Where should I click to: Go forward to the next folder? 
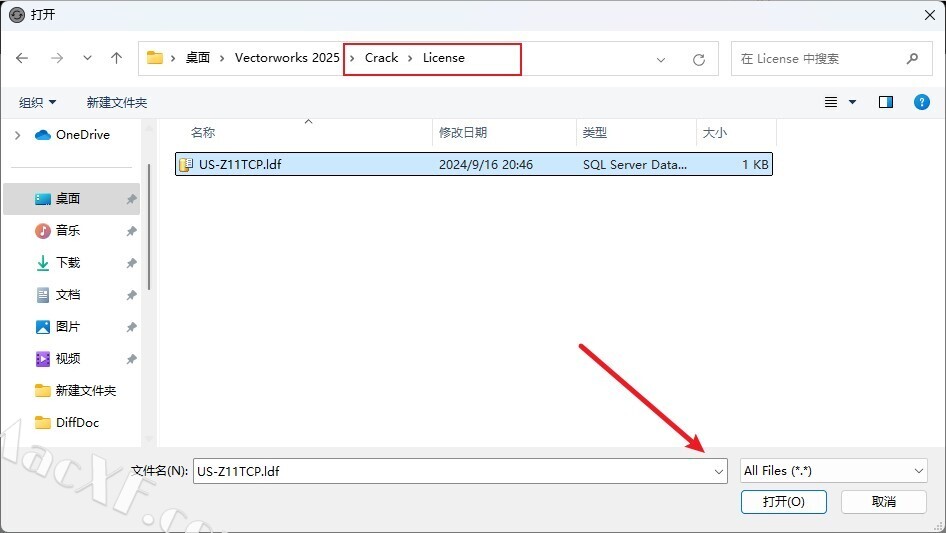57,58
